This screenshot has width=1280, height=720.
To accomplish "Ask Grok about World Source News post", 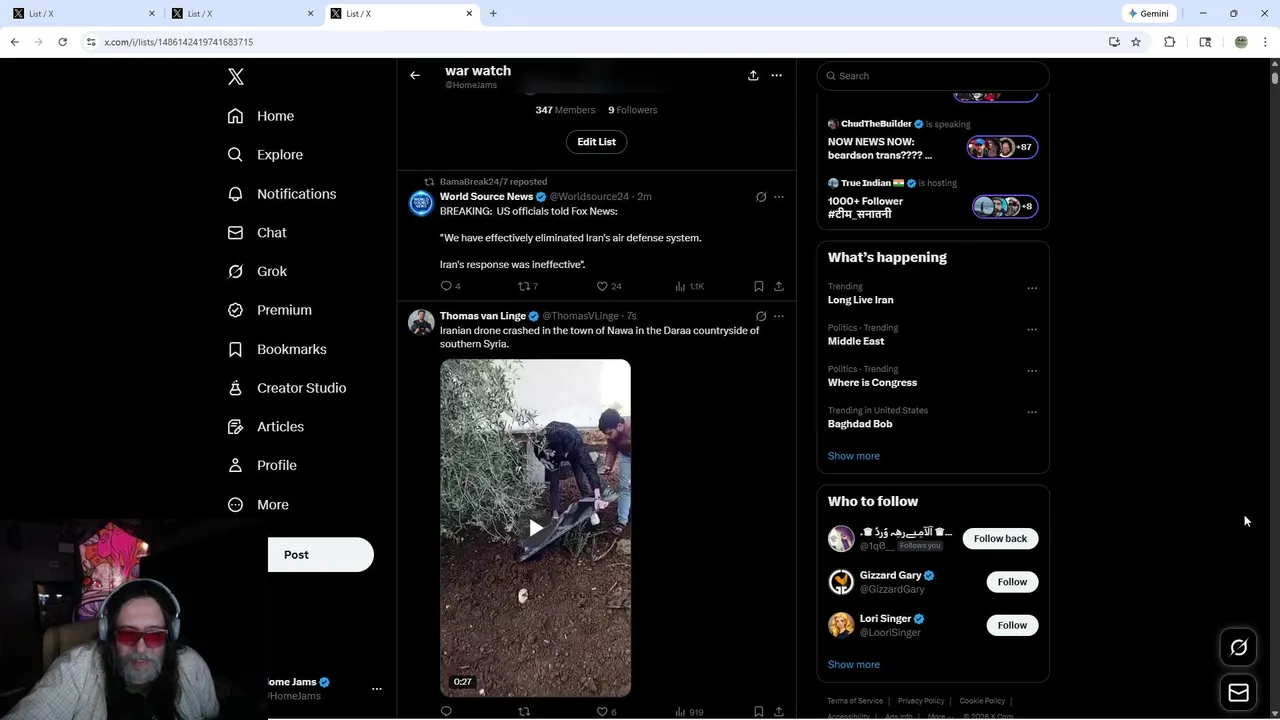I will [x=761, y=197].
